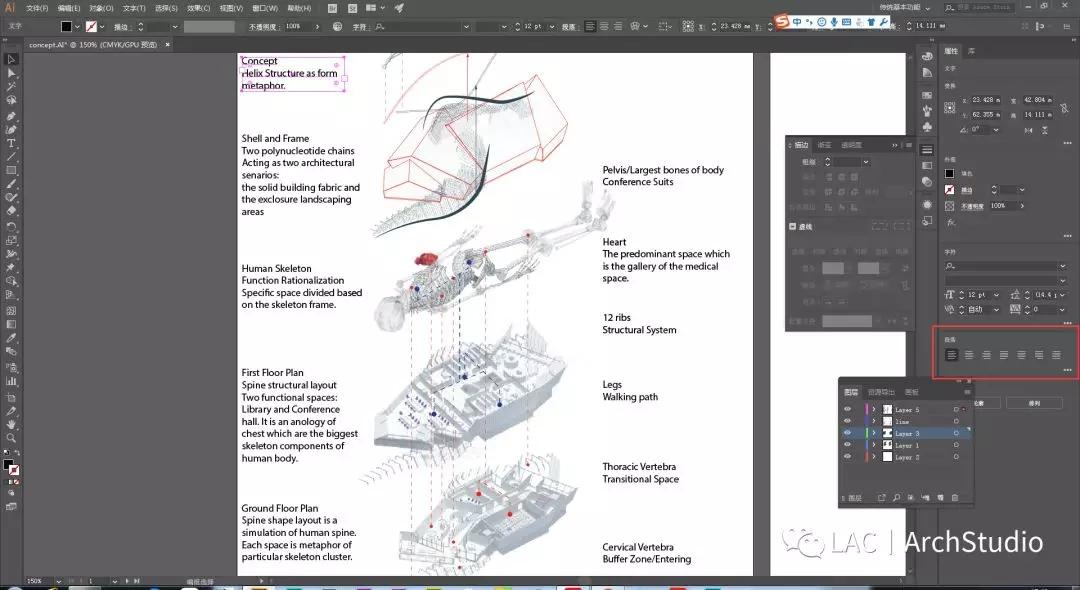Open the Edit menu

click(x=69, y=8)
